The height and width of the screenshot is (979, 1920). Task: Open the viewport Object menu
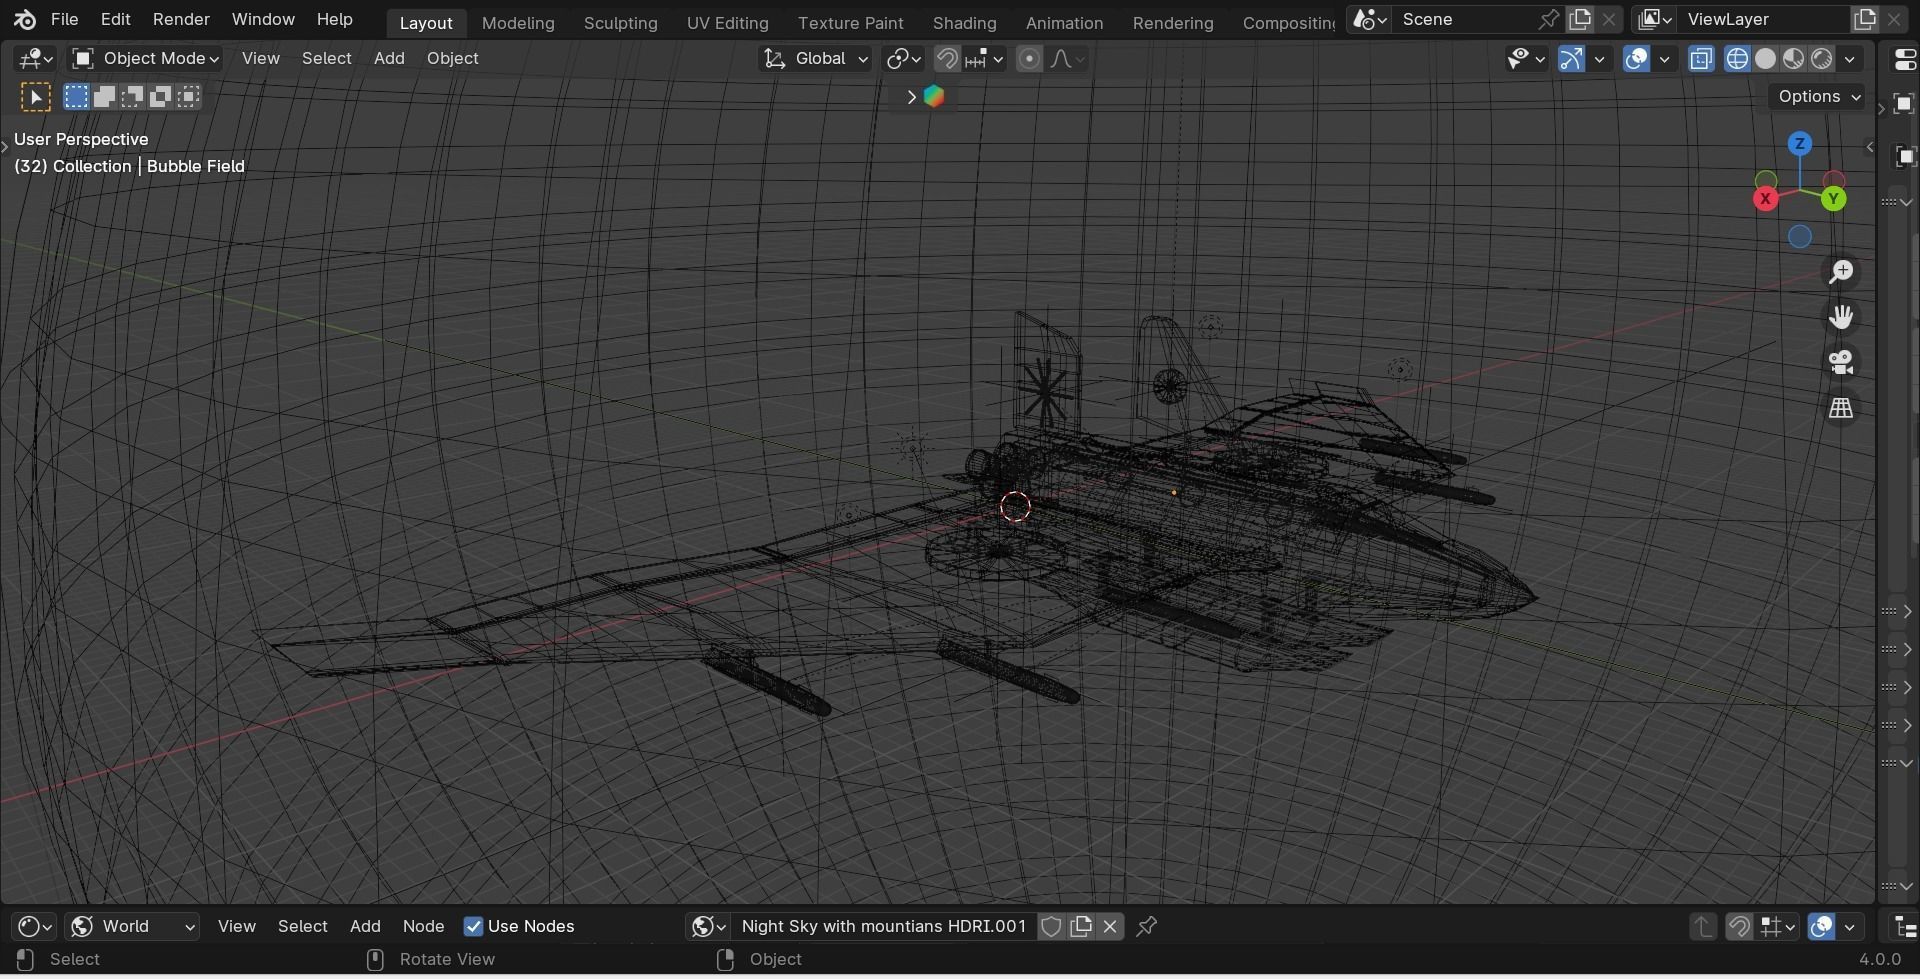452,58
